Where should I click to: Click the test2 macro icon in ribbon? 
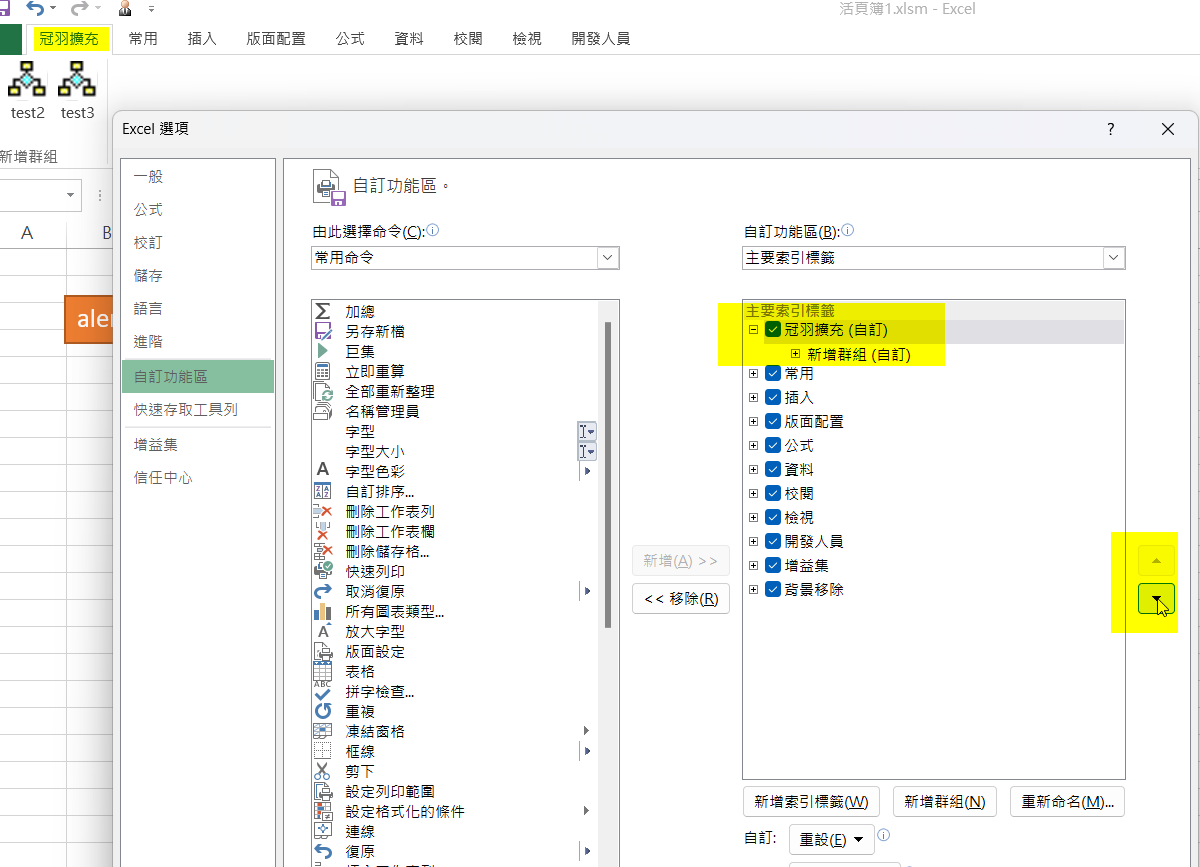pyautogui.click(x=27, y=79)
